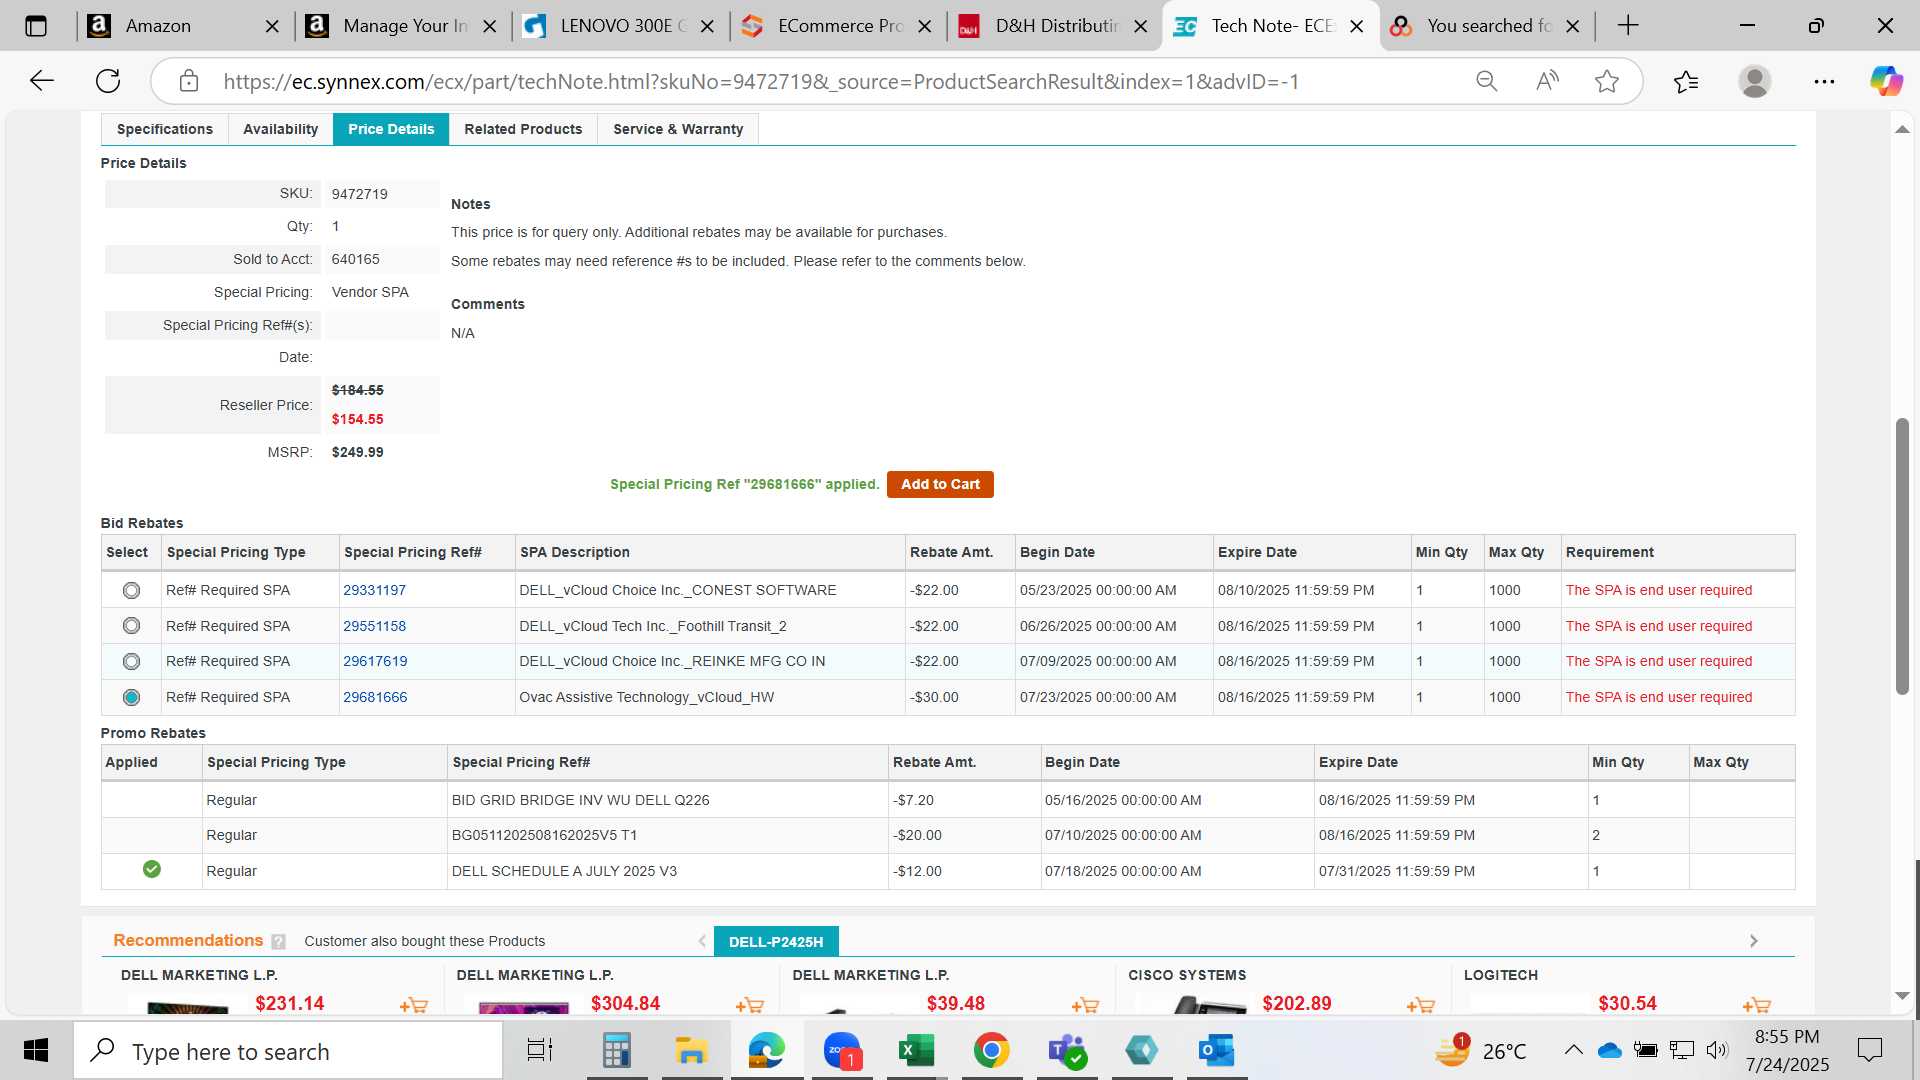Open the Settings and more ellipsis menu
1920x1080 pixels.
[x=1824, y=81]
